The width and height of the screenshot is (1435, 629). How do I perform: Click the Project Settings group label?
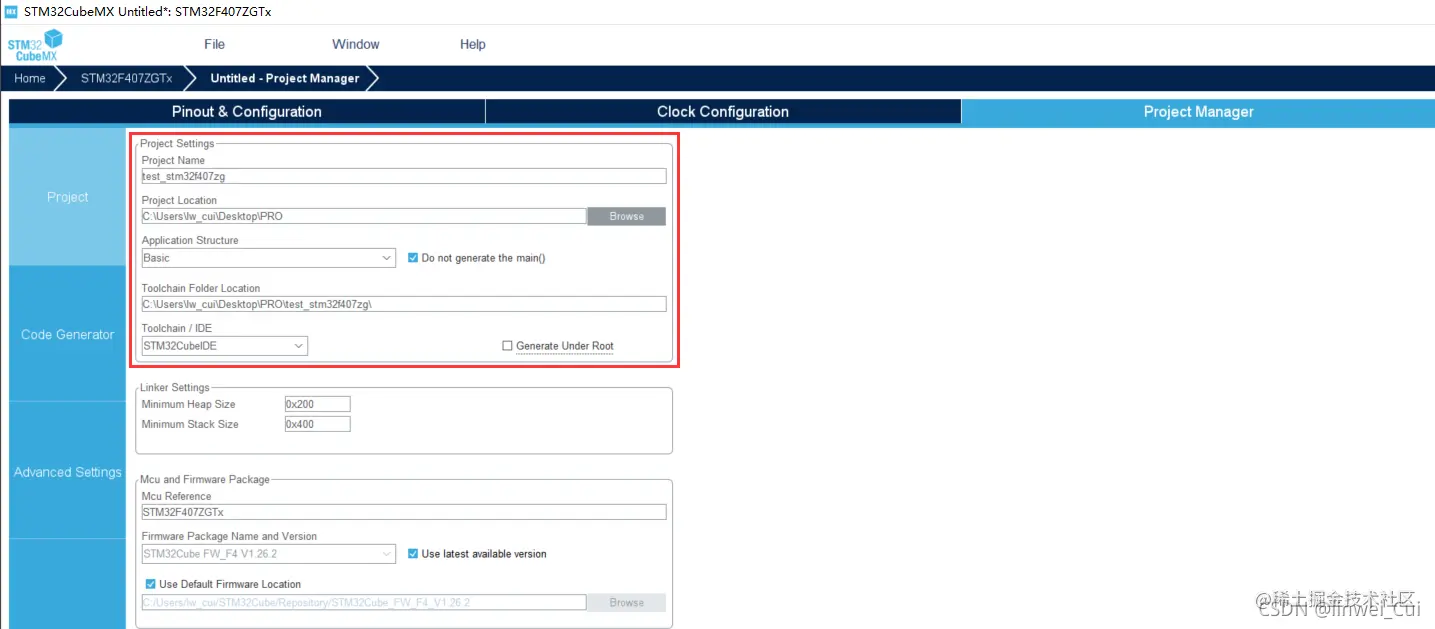177,144
